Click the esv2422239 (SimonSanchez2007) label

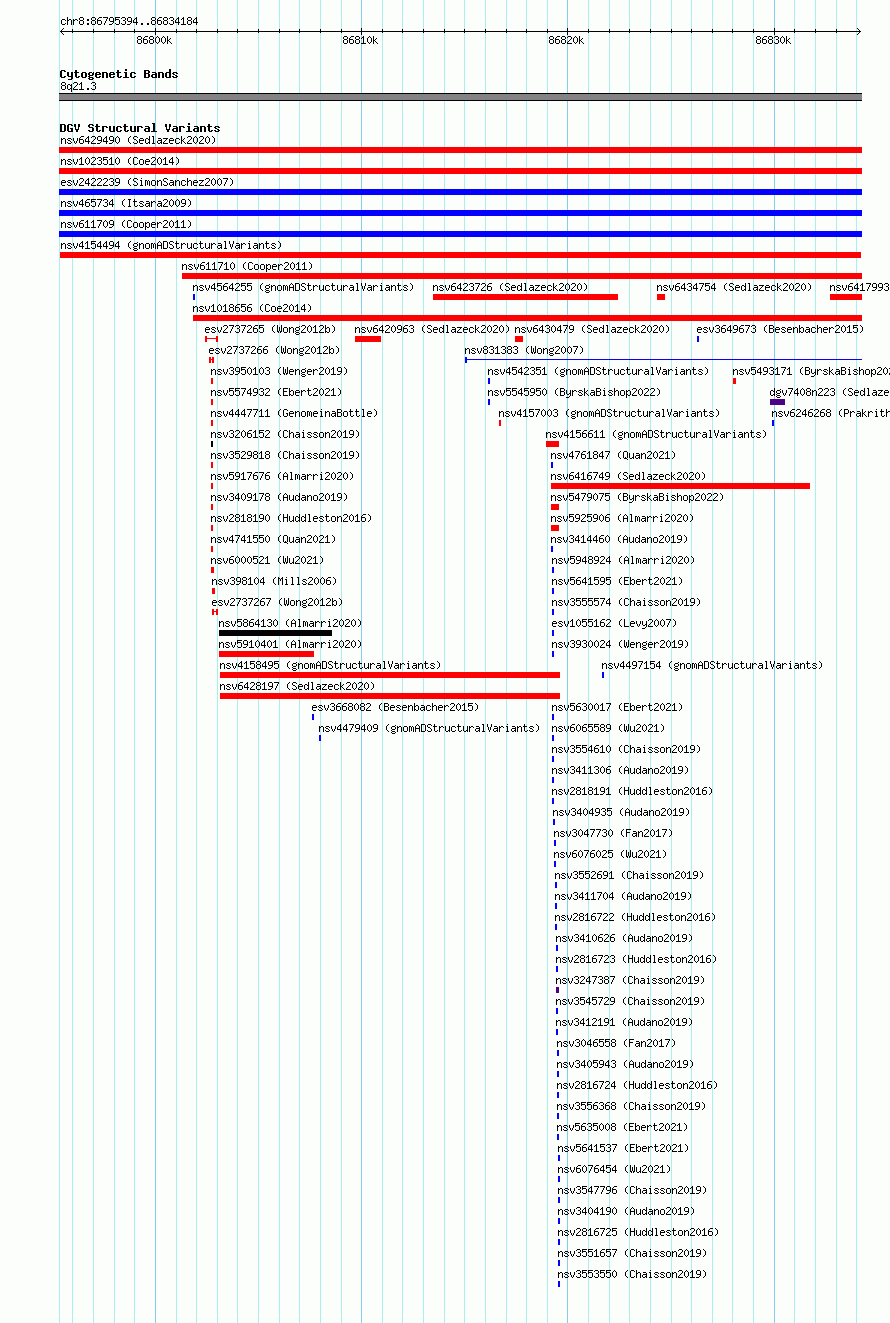[x=147, y=183]
